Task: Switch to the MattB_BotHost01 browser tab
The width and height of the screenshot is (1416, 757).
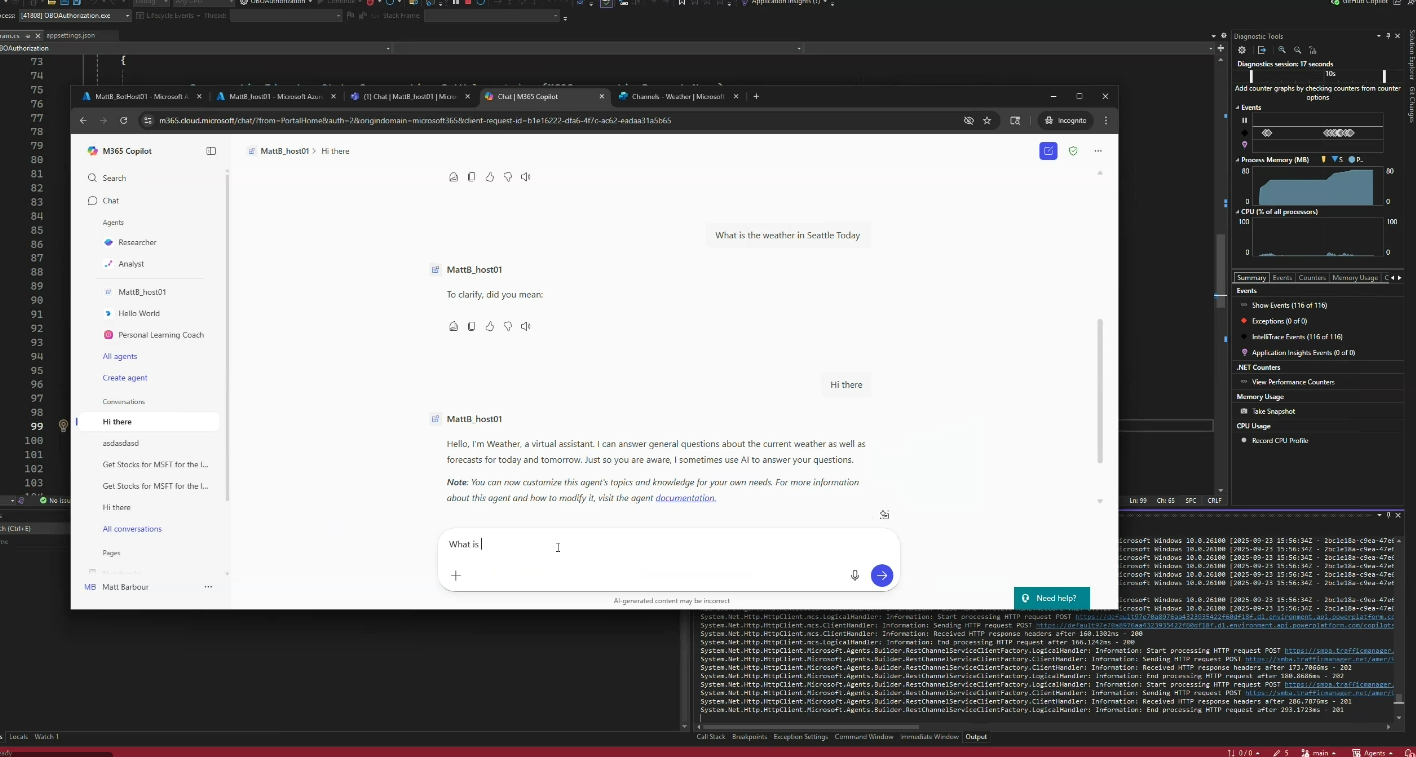Action: 143,96
